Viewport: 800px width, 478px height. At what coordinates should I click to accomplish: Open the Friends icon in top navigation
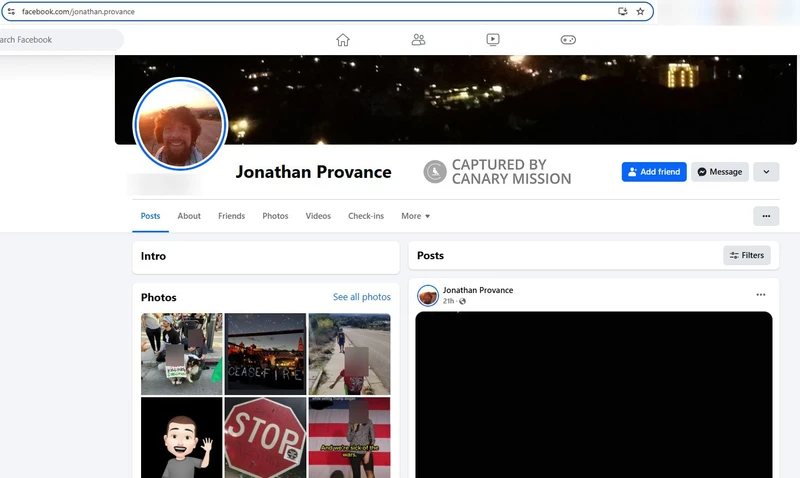pyautogui.click(x=418, y=40)
